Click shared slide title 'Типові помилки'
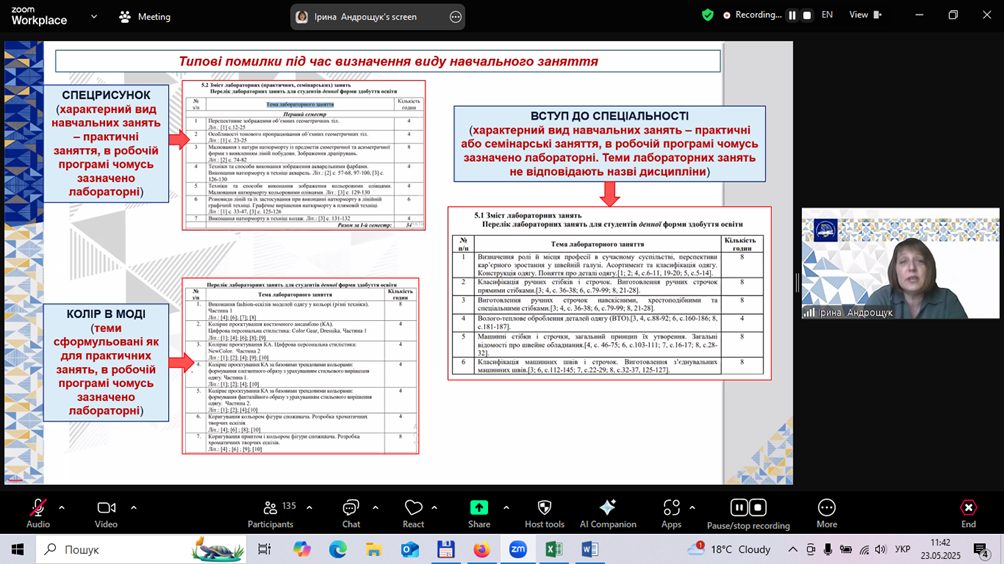 click(x=388, y=61)
